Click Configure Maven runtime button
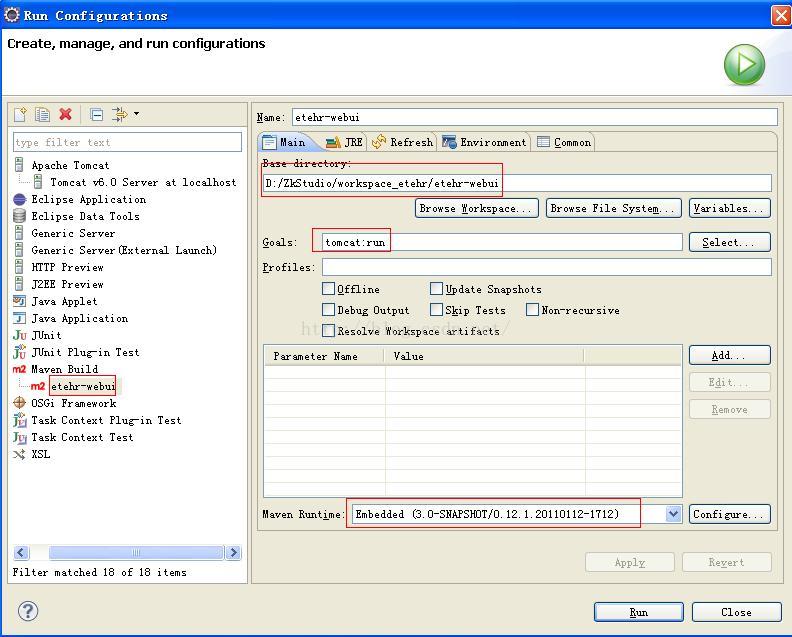Screen dimensions: 792x637 [x=729, y=514]
